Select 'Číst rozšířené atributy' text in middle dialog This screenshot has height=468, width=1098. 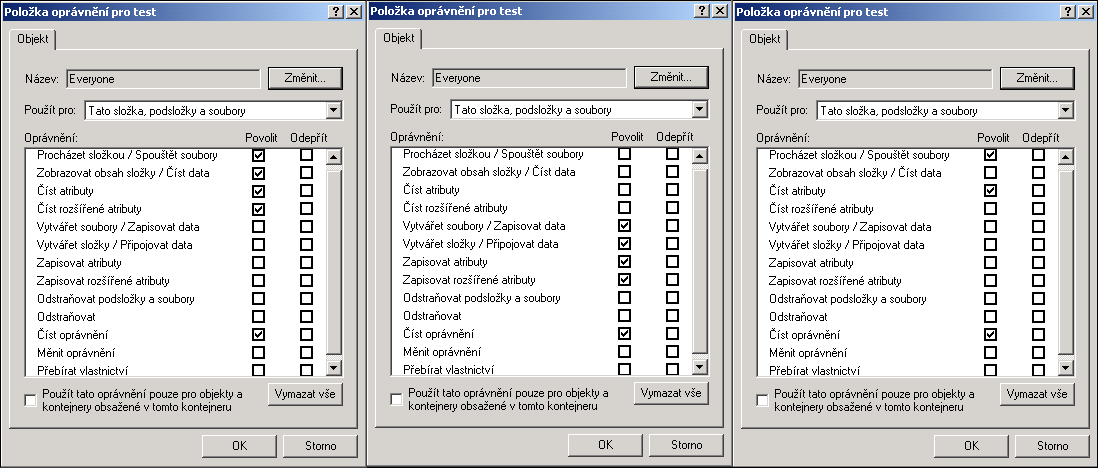pyautogui.click(x=455, y=207)
